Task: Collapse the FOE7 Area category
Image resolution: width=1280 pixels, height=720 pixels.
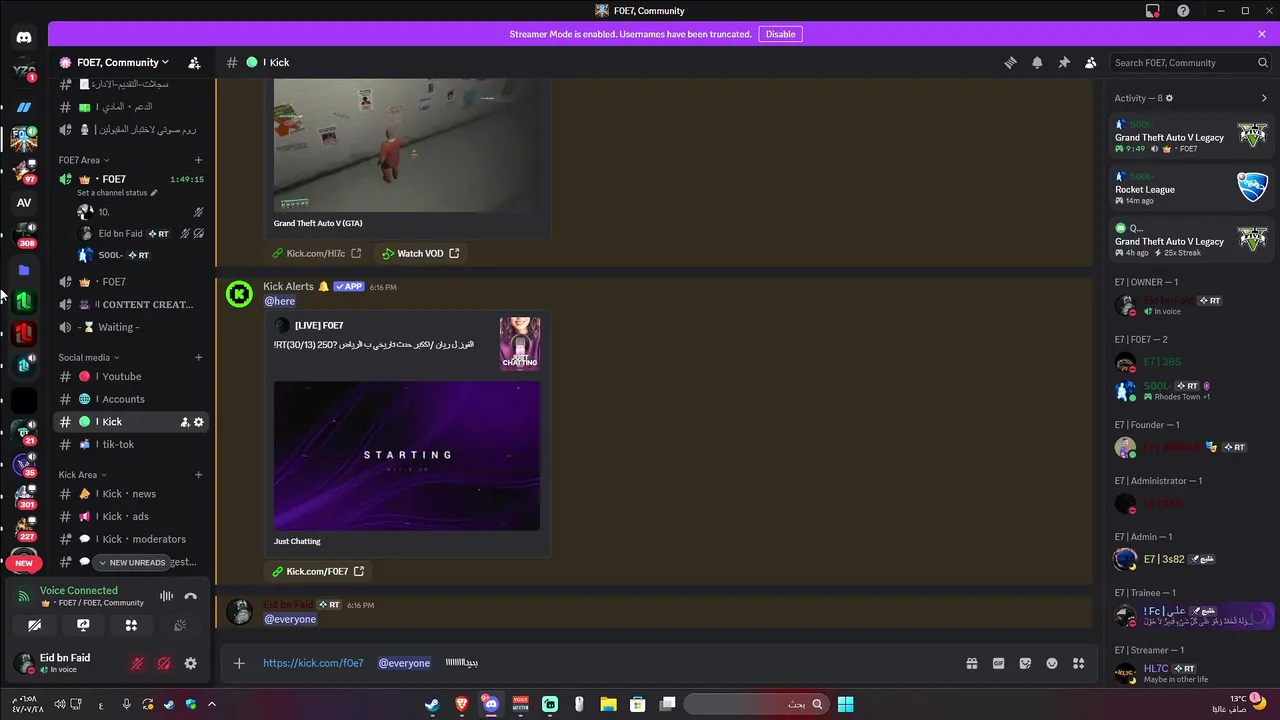Action: [84, 160]
